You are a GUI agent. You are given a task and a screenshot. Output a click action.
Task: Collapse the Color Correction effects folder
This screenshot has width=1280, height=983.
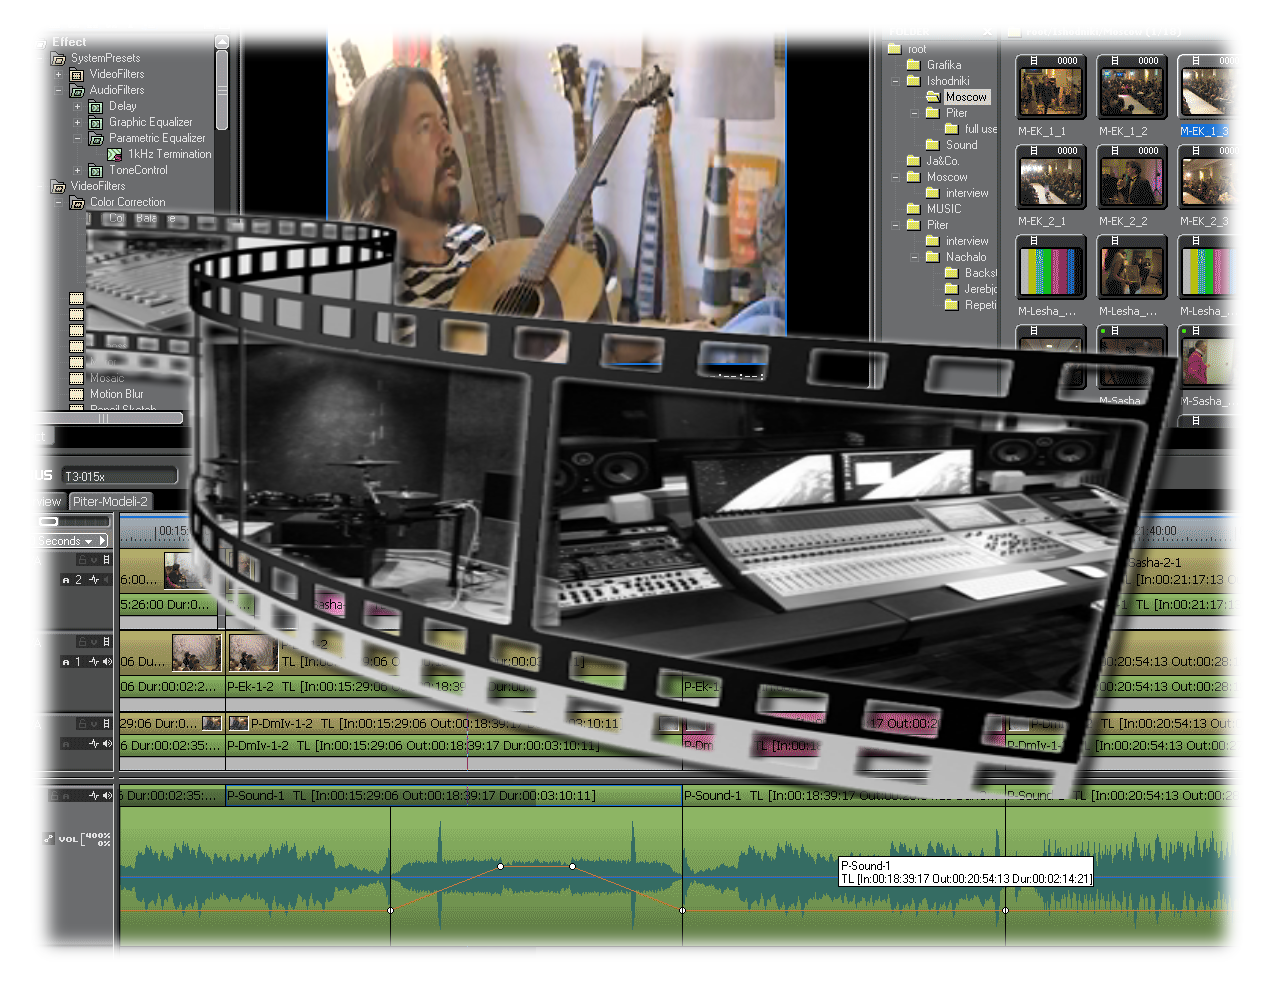point(58,203)
